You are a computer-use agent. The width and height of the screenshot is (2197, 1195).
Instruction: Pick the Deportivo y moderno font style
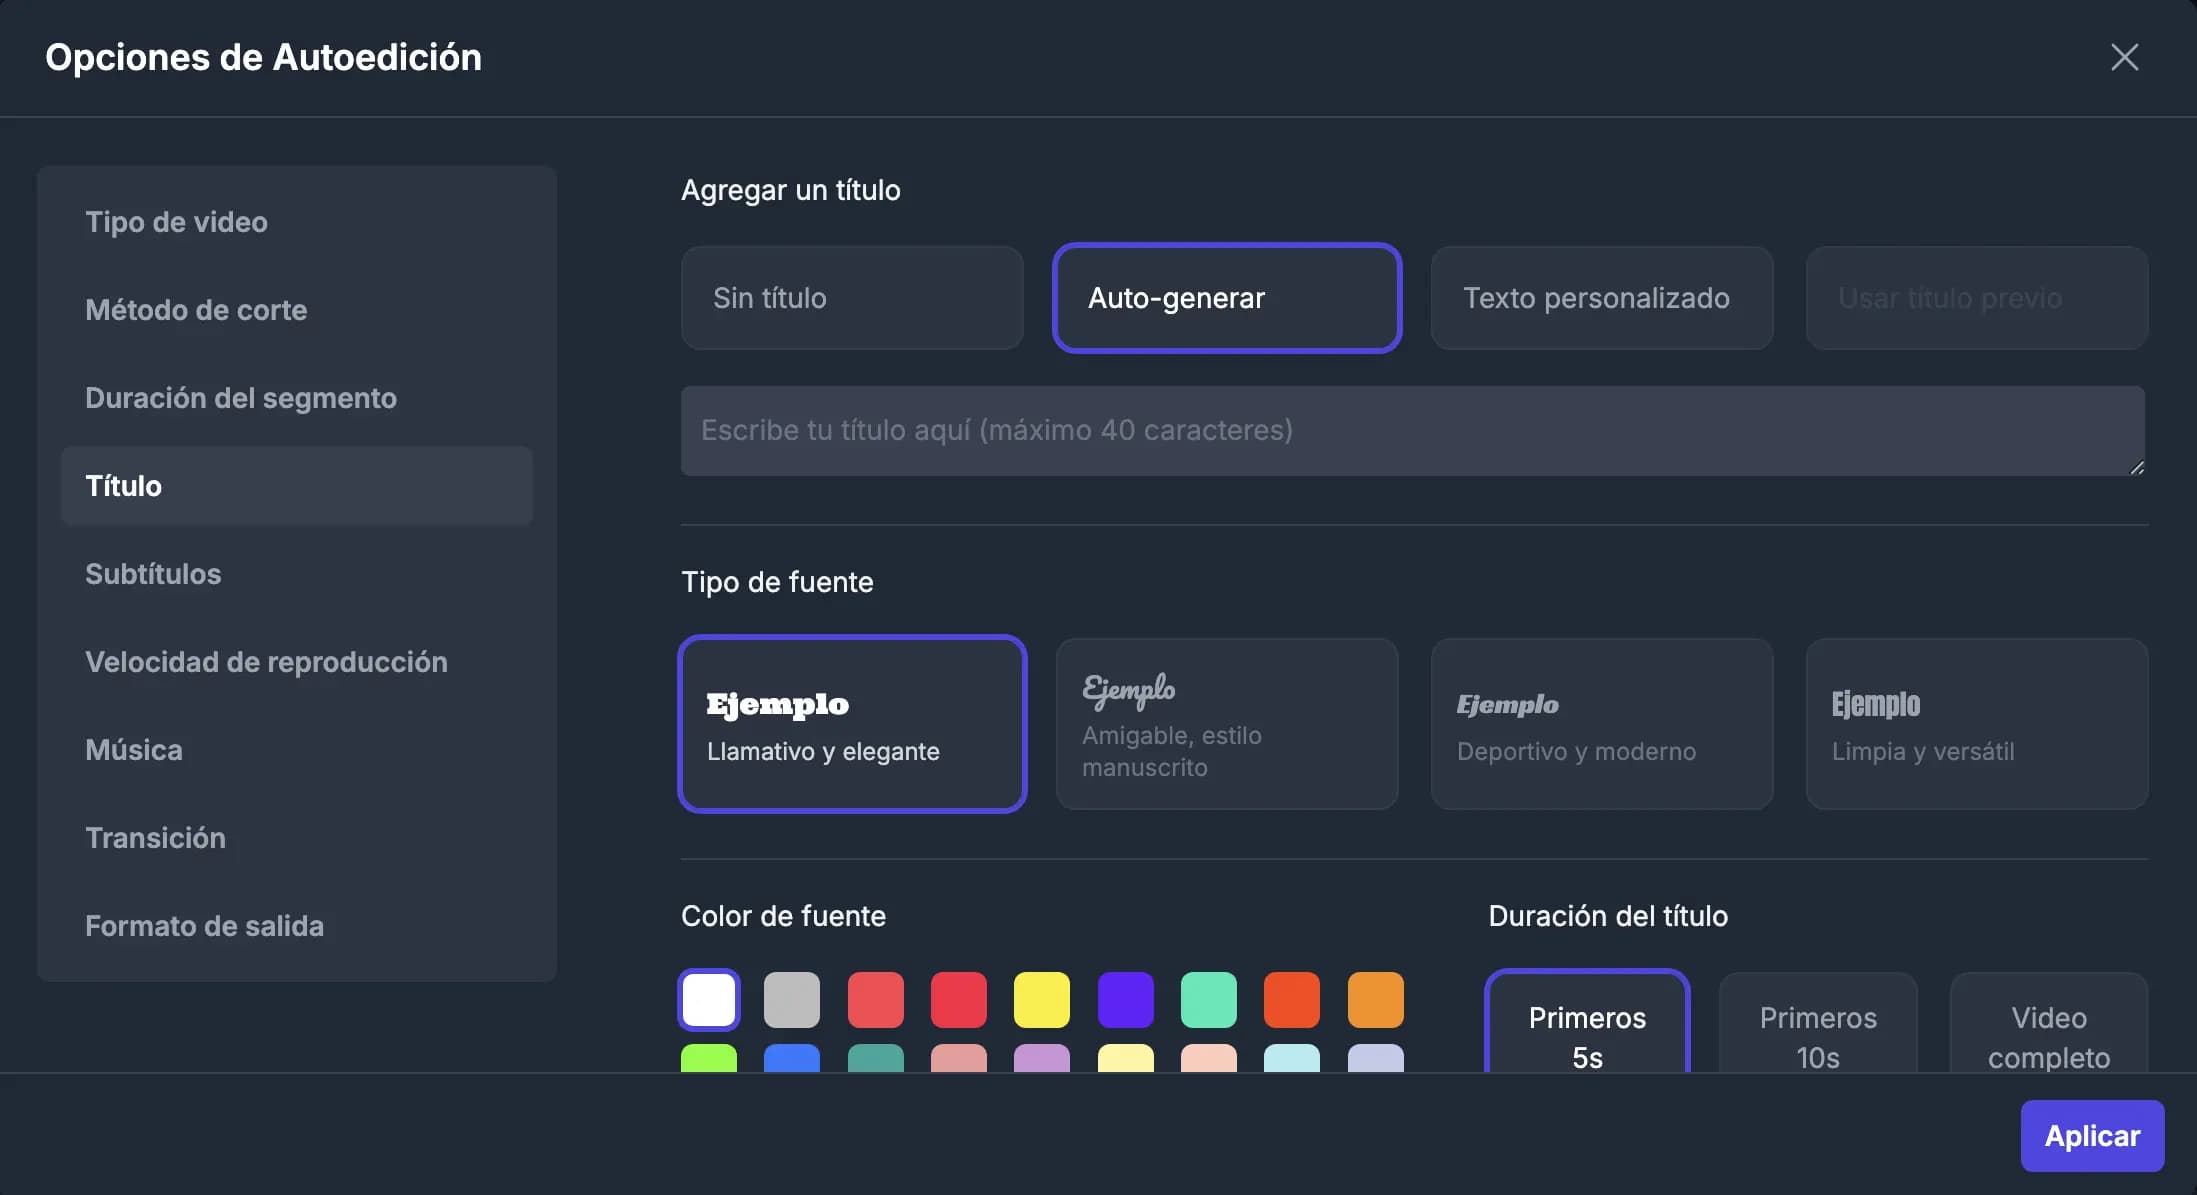tap(1601, 724)
